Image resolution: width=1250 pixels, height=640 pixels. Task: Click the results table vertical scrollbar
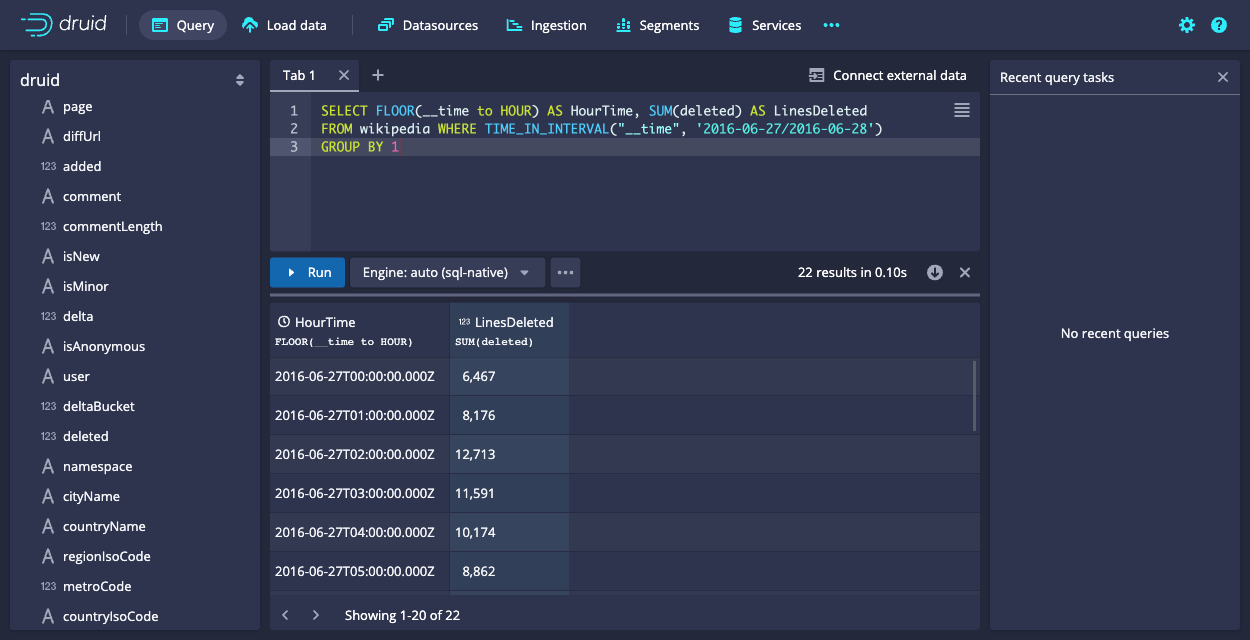point(975,395)
